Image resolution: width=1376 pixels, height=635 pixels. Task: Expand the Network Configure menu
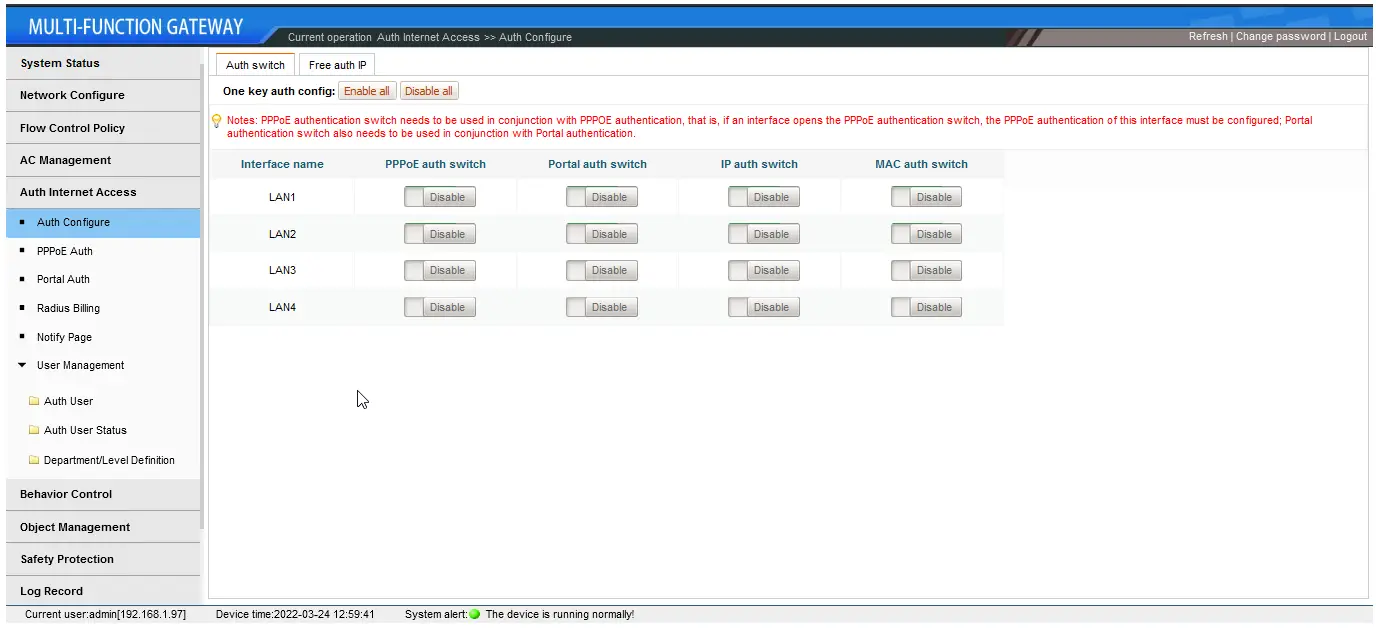coord(102,95)
